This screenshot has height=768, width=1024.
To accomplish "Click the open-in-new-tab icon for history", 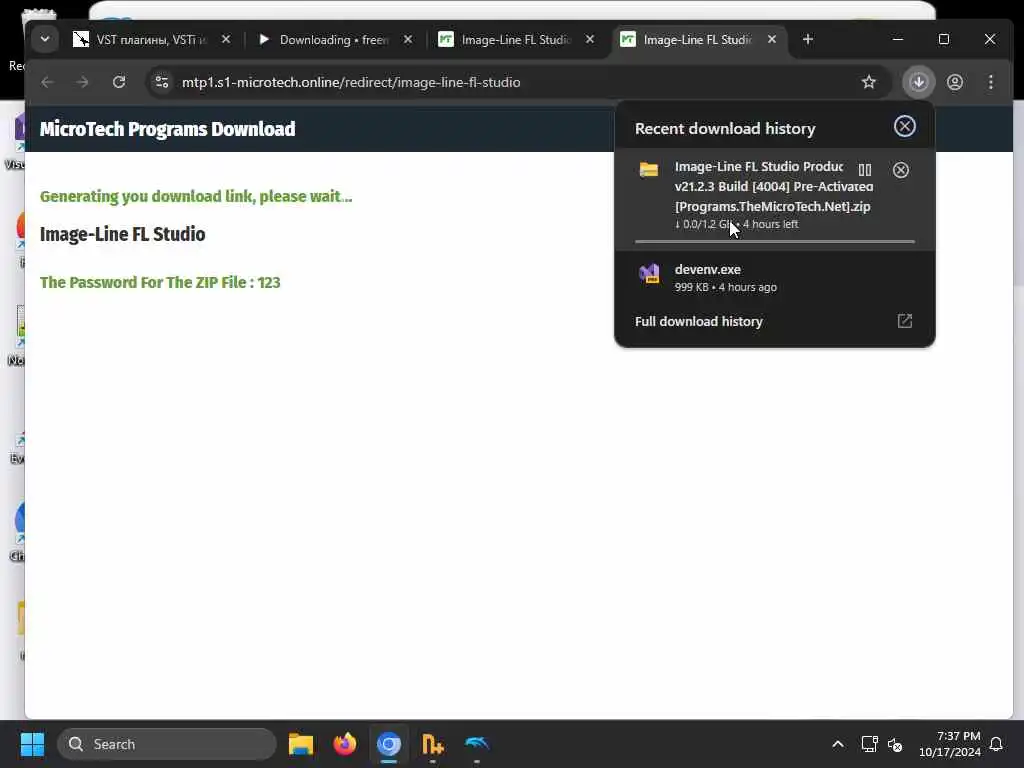I will (904, 321).
